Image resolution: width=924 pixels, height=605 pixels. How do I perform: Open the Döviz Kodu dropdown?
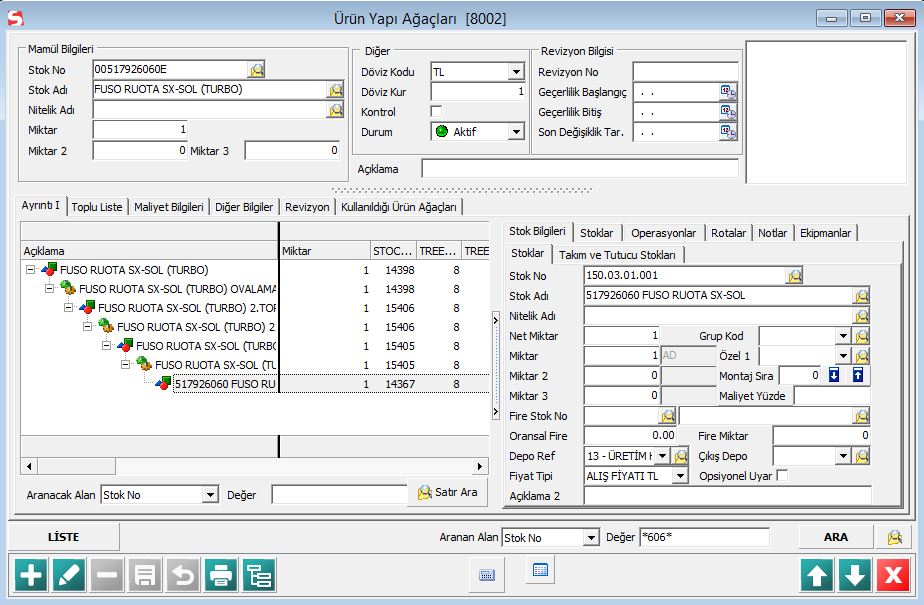point(516,72)
